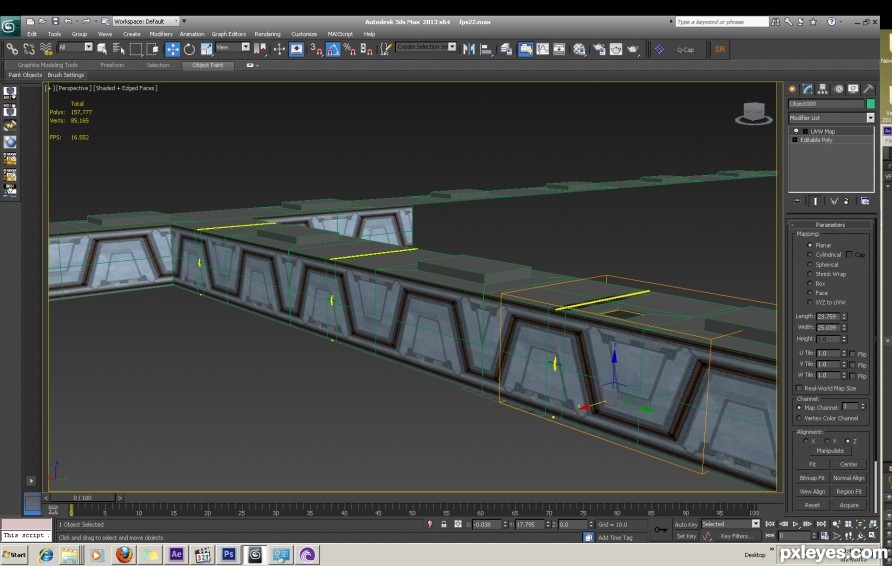The height and width of the screenshot is (566, 892).
Task: Click the Manipulate button
Action: pyautogui.click(x=830, y=451)
